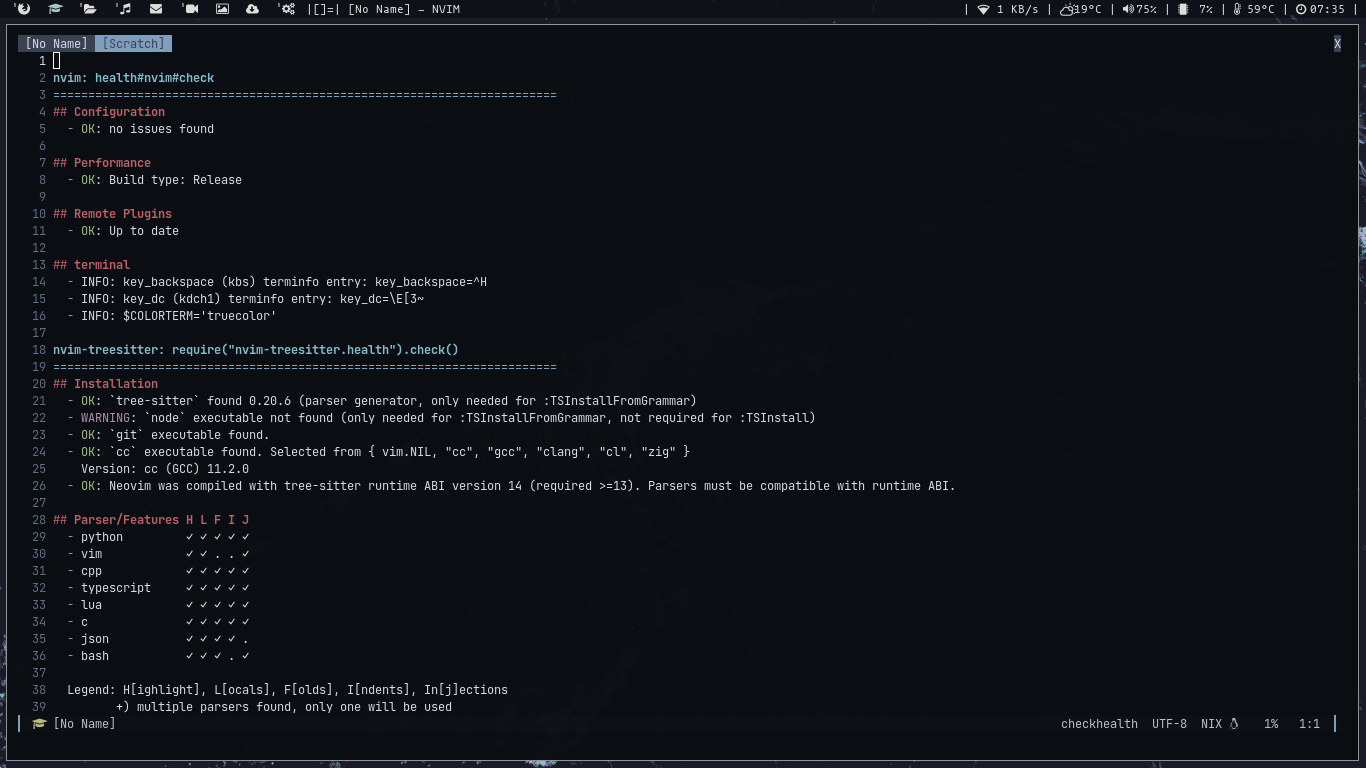The image size is (1366, 768).
Task: Click the key_backspace terminfo entry line
Action: [x=277, y=282]
